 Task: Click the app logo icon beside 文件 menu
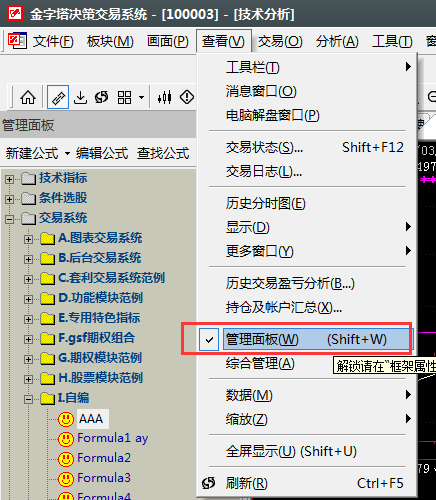click(17, 41)
